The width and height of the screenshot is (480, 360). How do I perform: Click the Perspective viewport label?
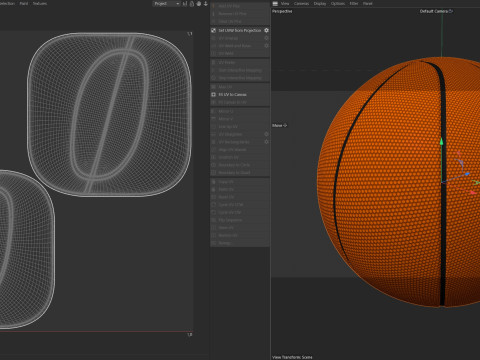(x=282, y=11)
